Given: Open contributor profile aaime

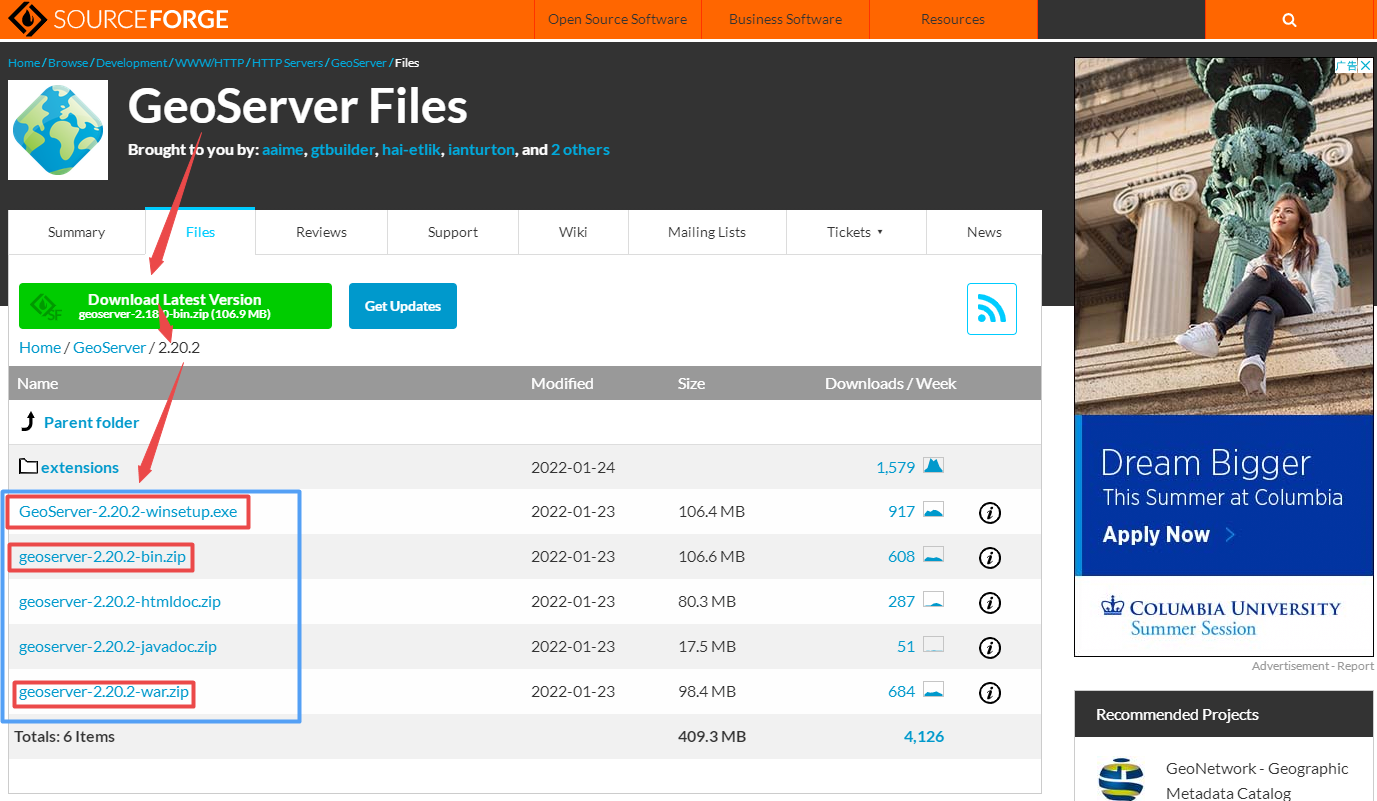Looking at the screenshot, I should (283, 149).
